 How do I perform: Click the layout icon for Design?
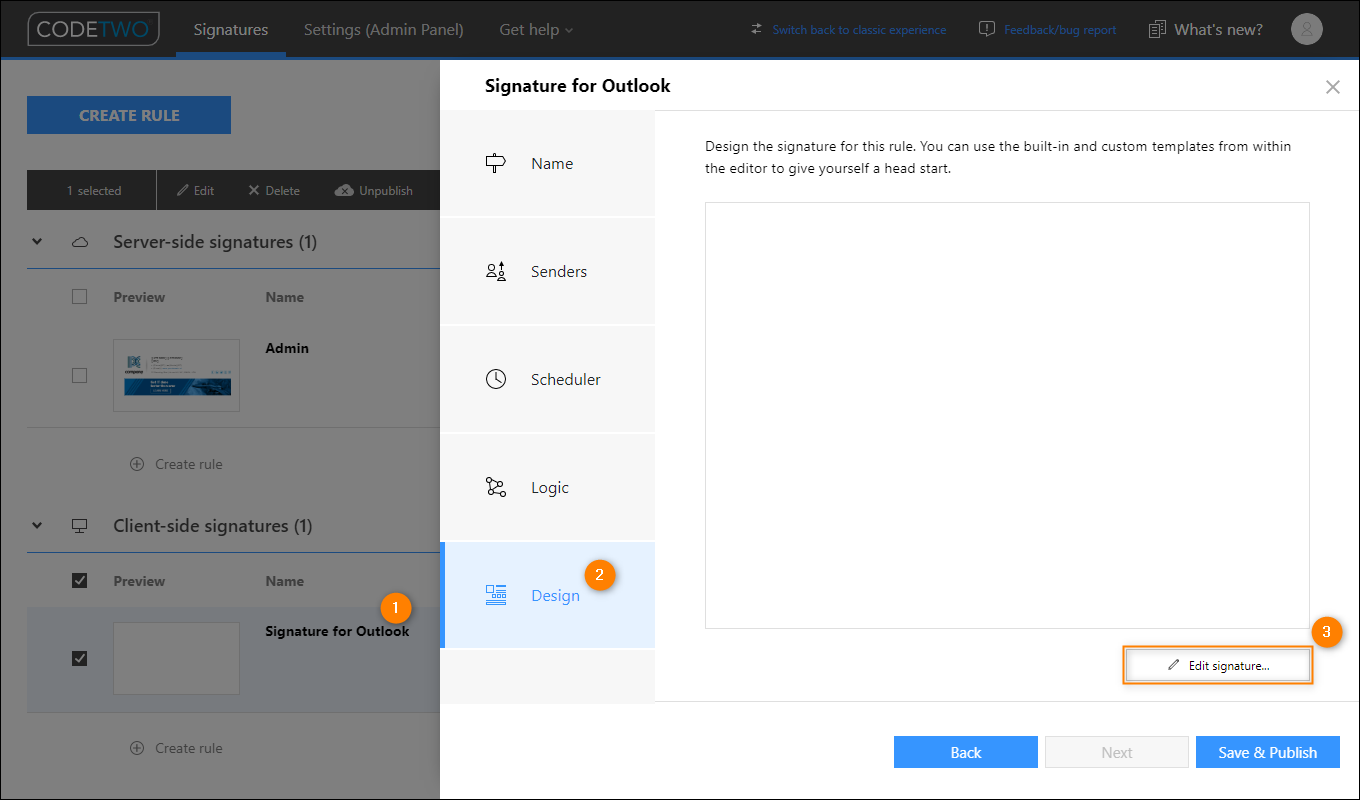(496, 595)
